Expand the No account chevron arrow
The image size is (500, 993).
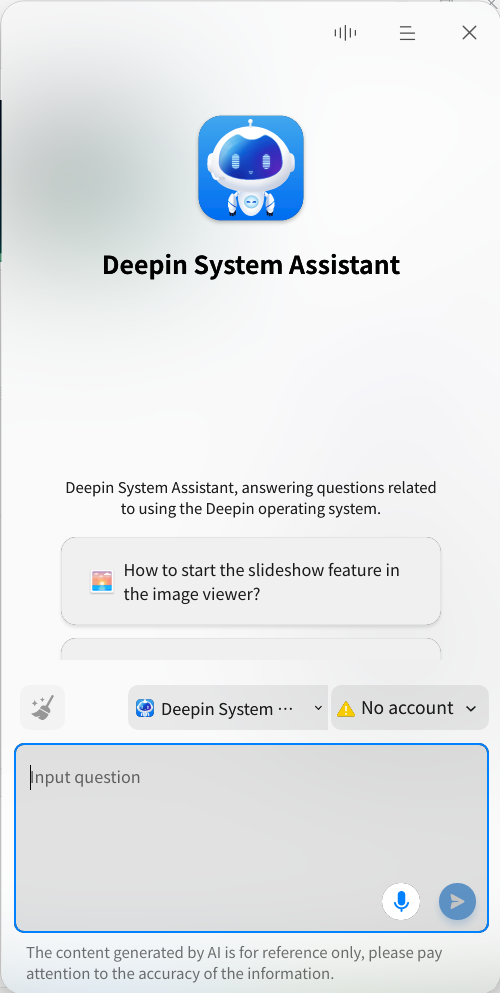pos(471,709)
